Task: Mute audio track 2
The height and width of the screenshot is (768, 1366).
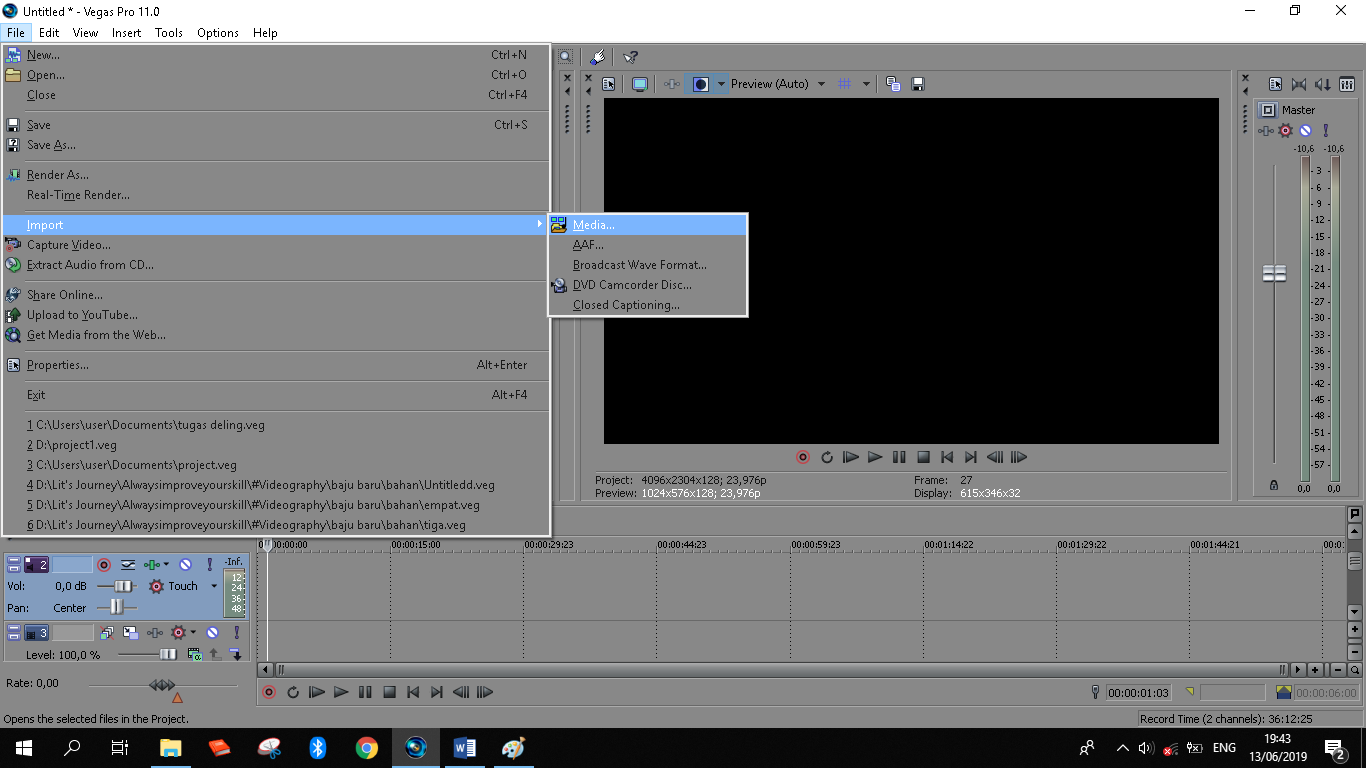Action: pos(185,565)
